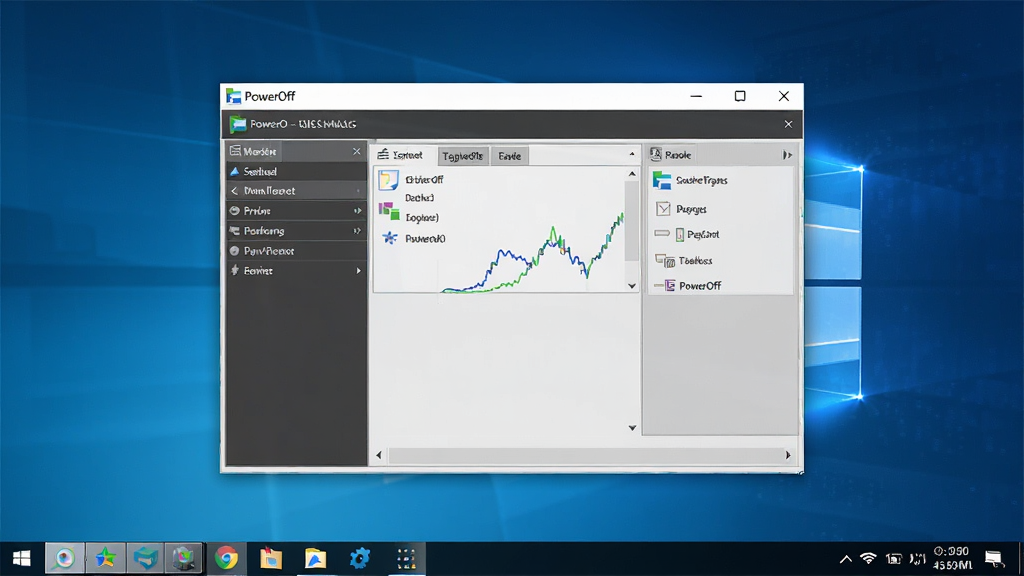Switch to the middle grey tab in center panel

coord(463,156)
